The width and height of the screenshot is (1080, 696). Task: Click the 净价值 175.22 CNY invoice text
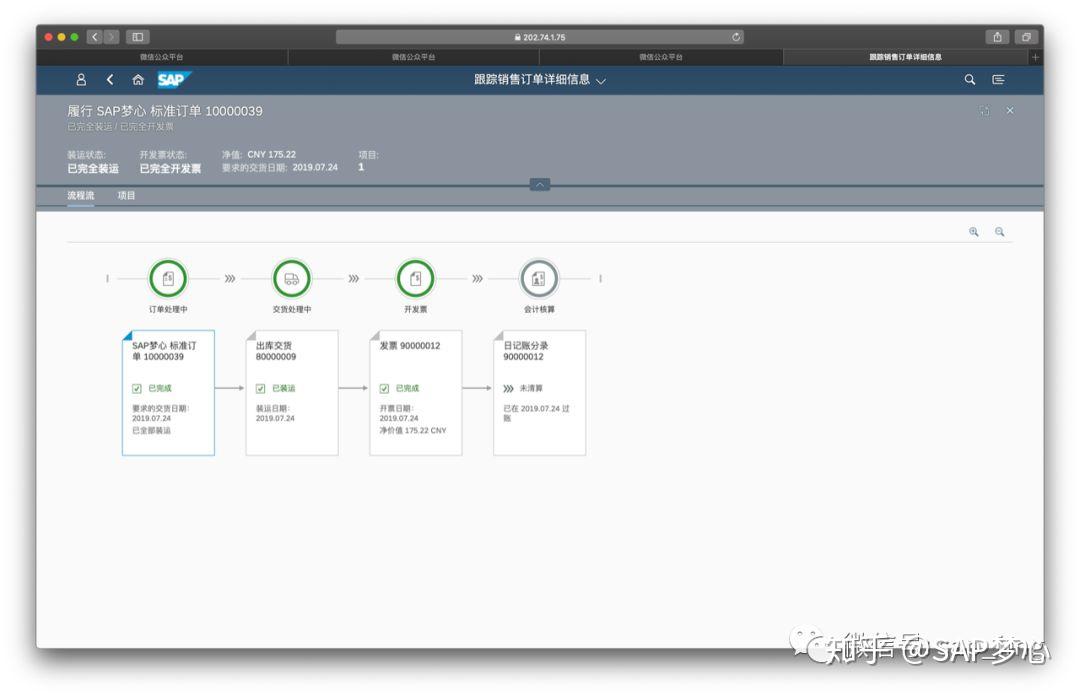(413, 431)
